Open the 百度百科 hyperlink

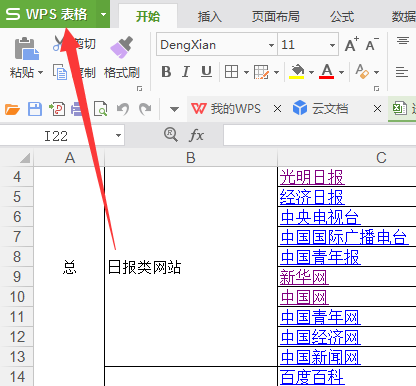point(312,377)
